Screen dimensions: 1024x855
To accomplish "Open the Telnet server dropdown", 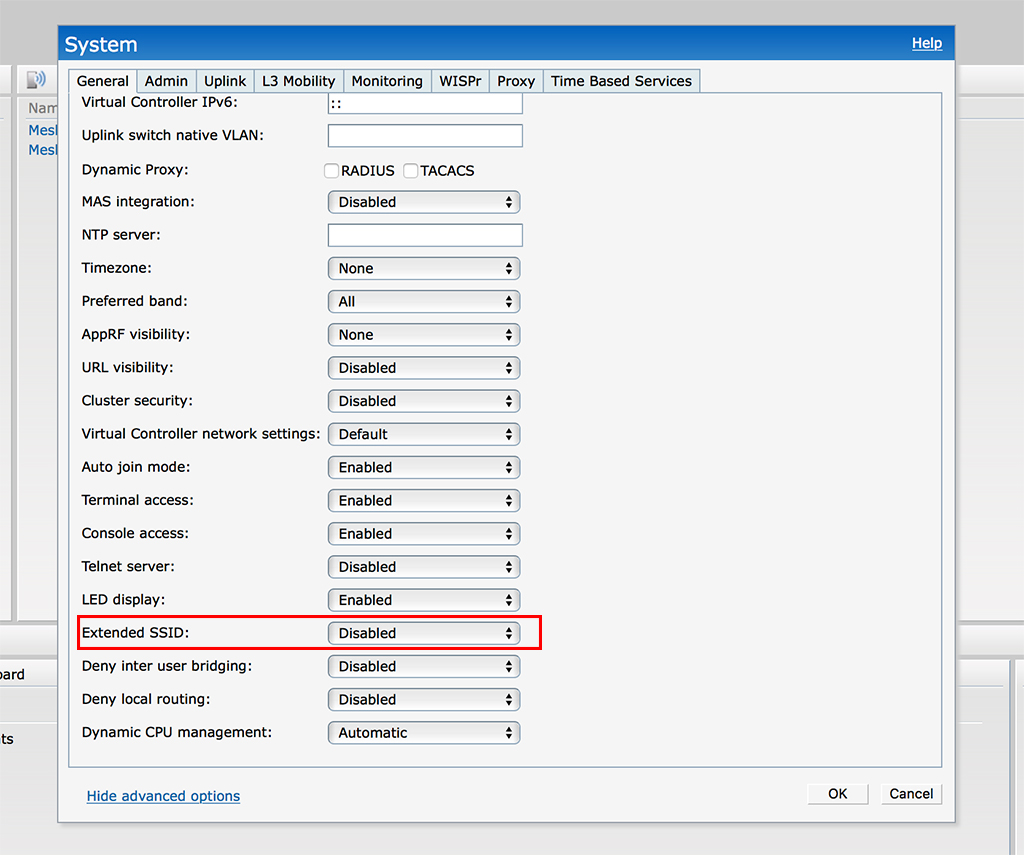I will click(423, 566).
